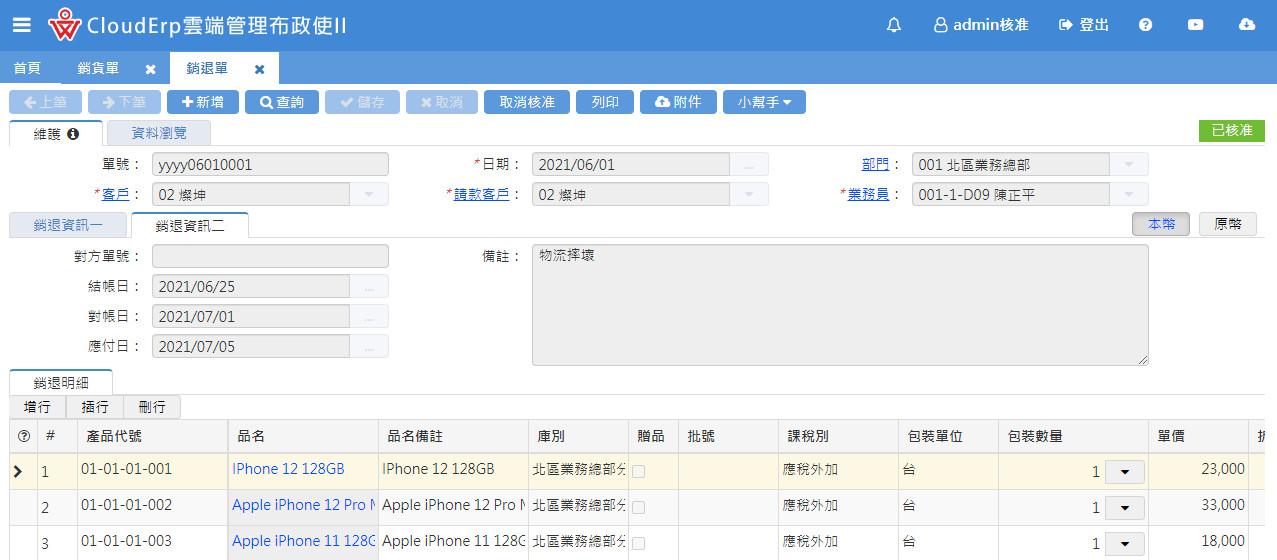This screenshot has width=1277, height=560.
Task: Click the 上筆 previous record button
Action: click(x=45, y=102)
